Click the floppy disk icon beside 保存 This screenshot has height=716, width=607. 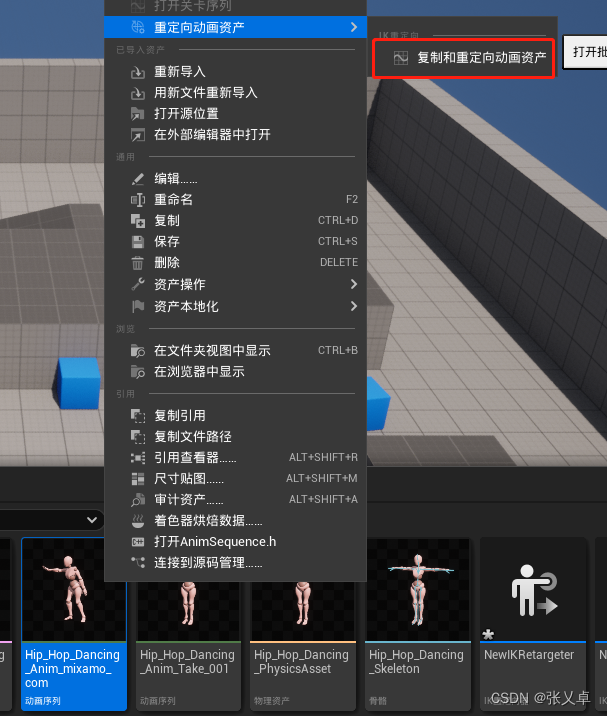tap(138, 242)
